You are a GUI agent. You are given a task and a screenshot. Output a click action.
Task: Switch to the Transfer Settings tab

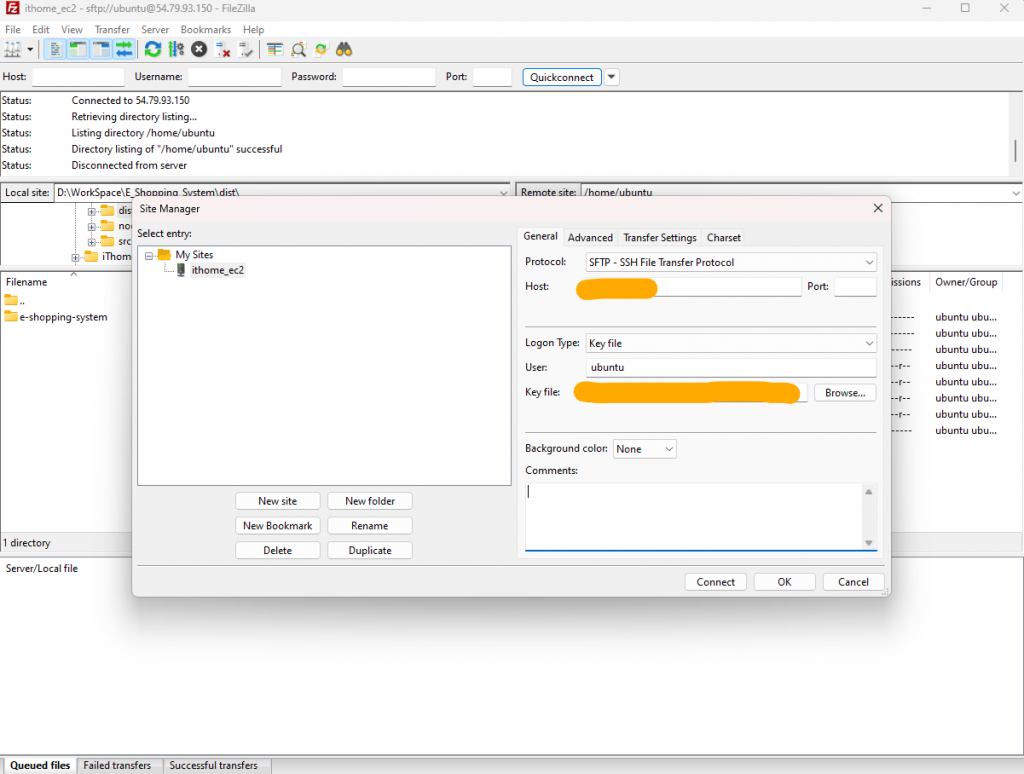(660, 238)
